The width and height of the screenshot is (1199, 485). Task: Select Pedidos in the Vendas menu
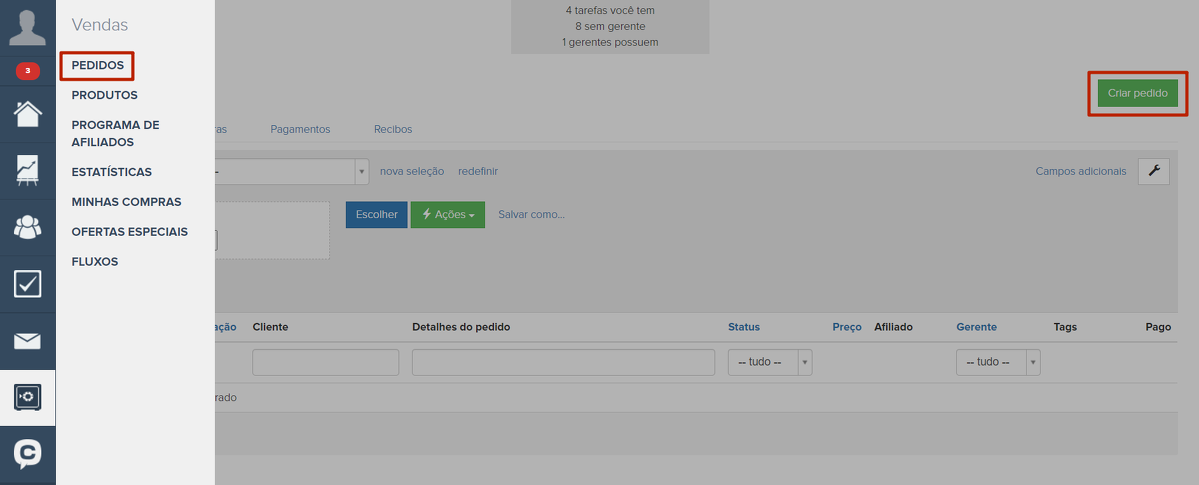click(x=97, y=66)
